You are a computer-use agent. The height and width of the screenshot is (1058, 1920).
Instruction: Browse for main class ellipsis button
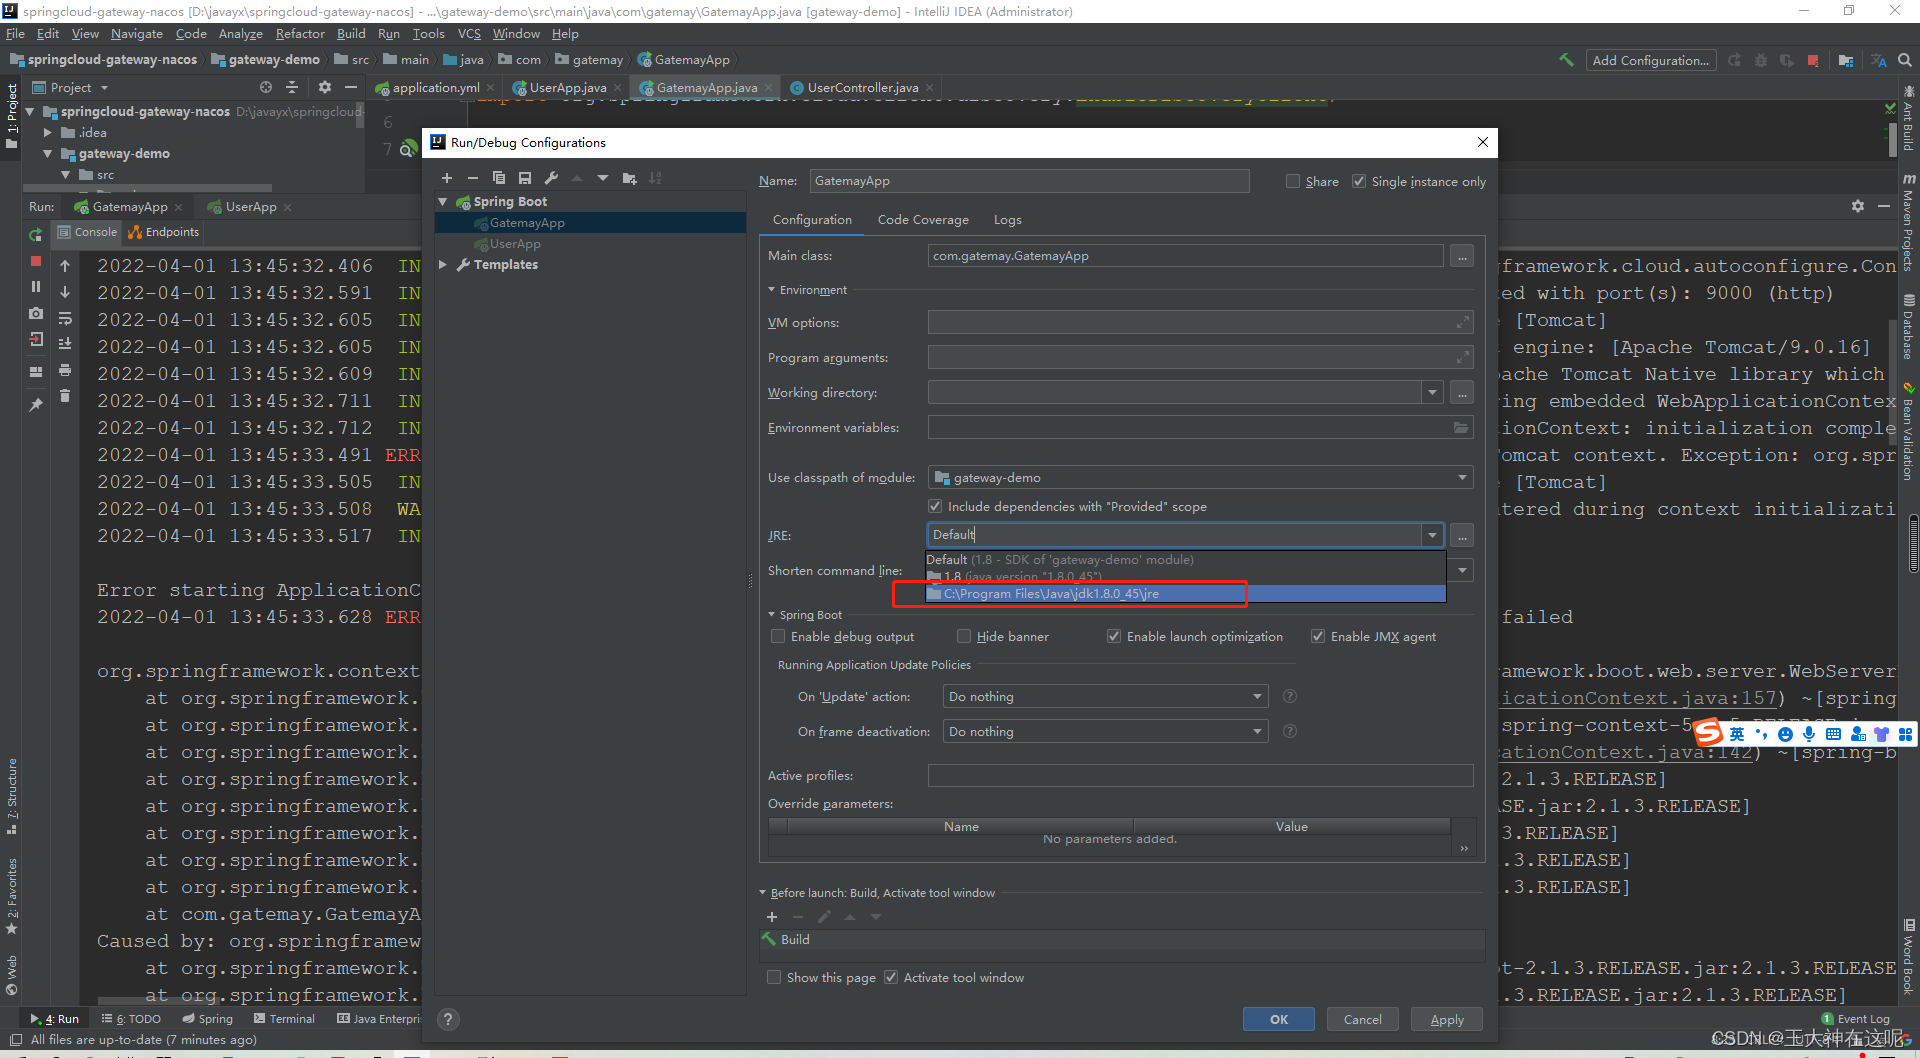point(1462,256)
